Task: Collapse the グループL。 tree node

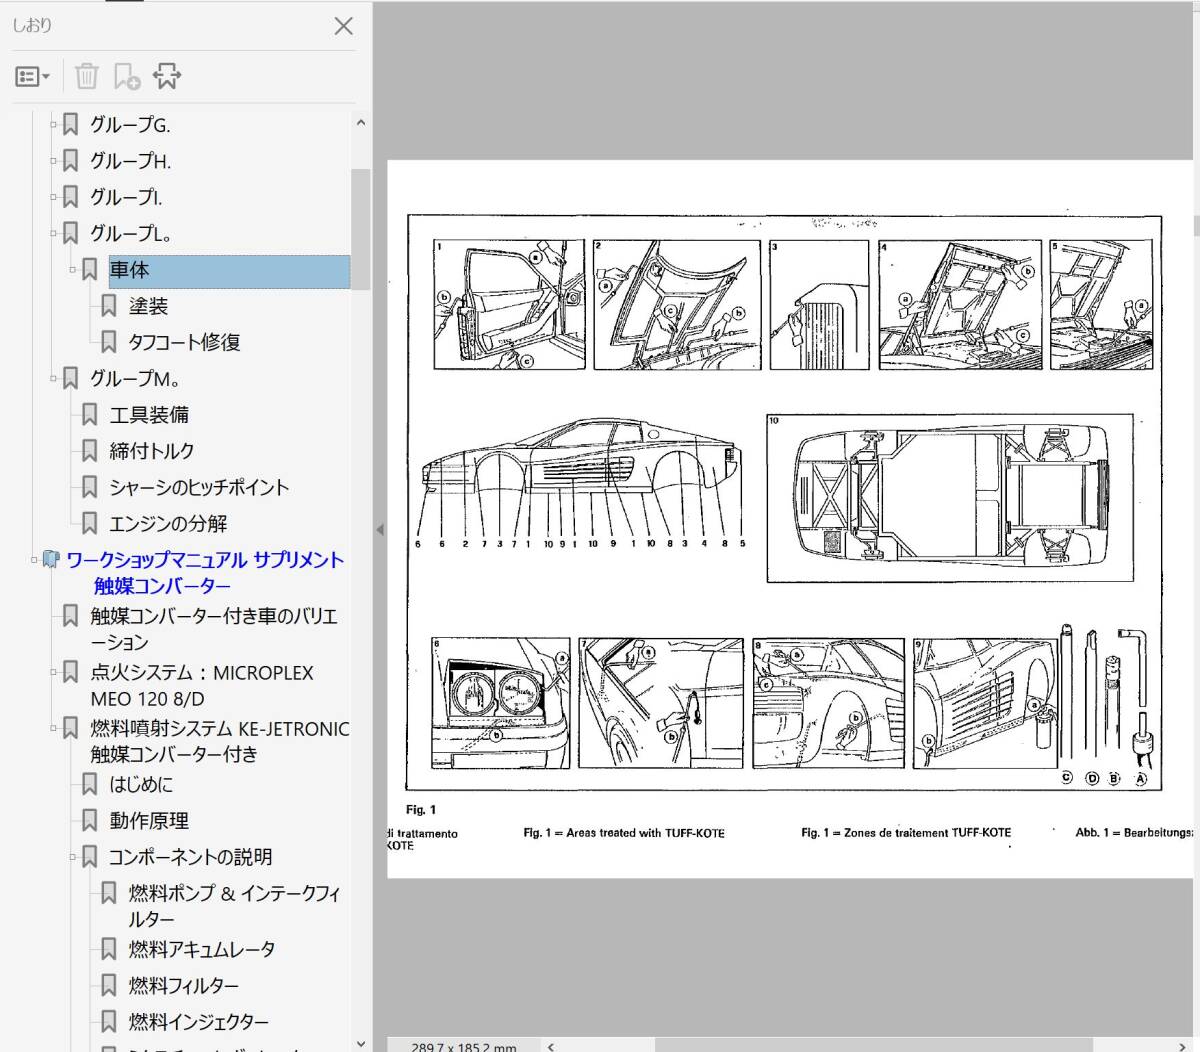Action: 54,233
